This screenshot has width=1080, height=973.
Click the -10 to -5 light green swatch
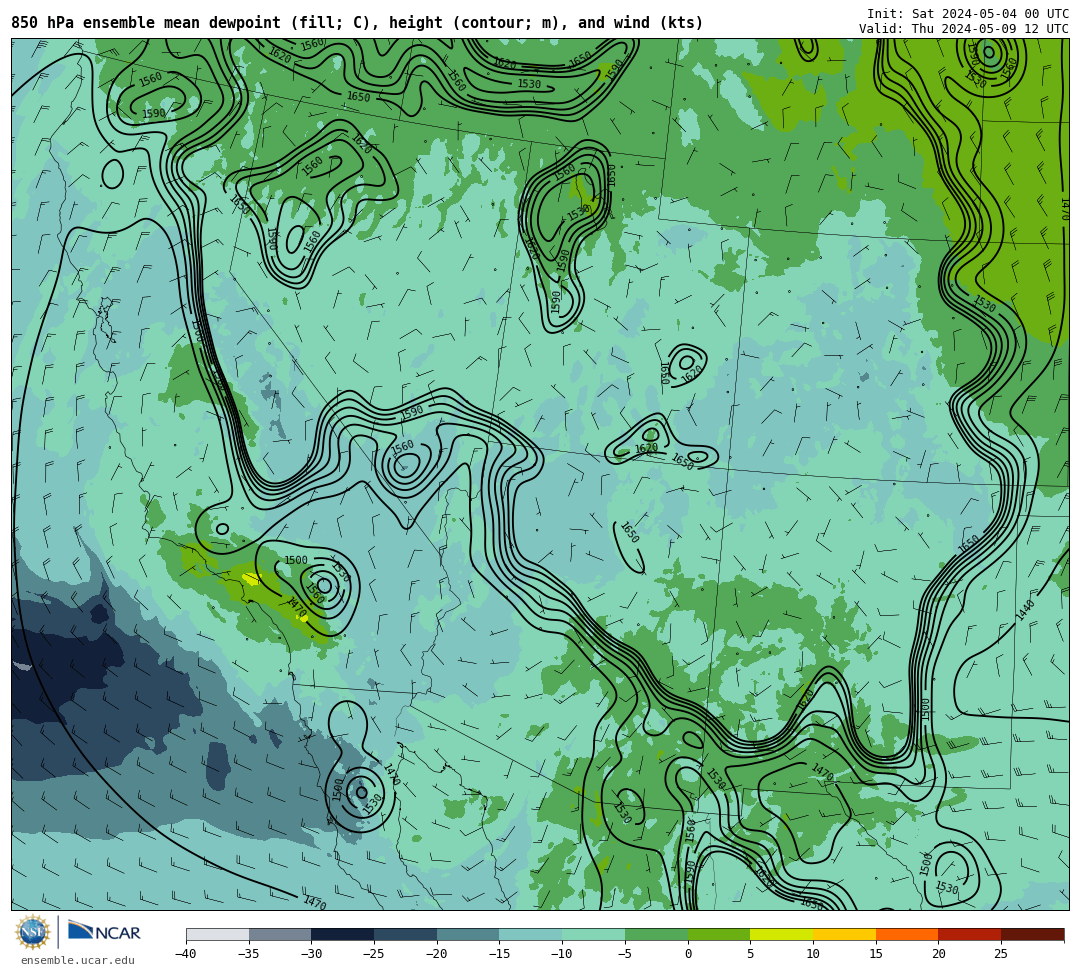tap(594, 934)
